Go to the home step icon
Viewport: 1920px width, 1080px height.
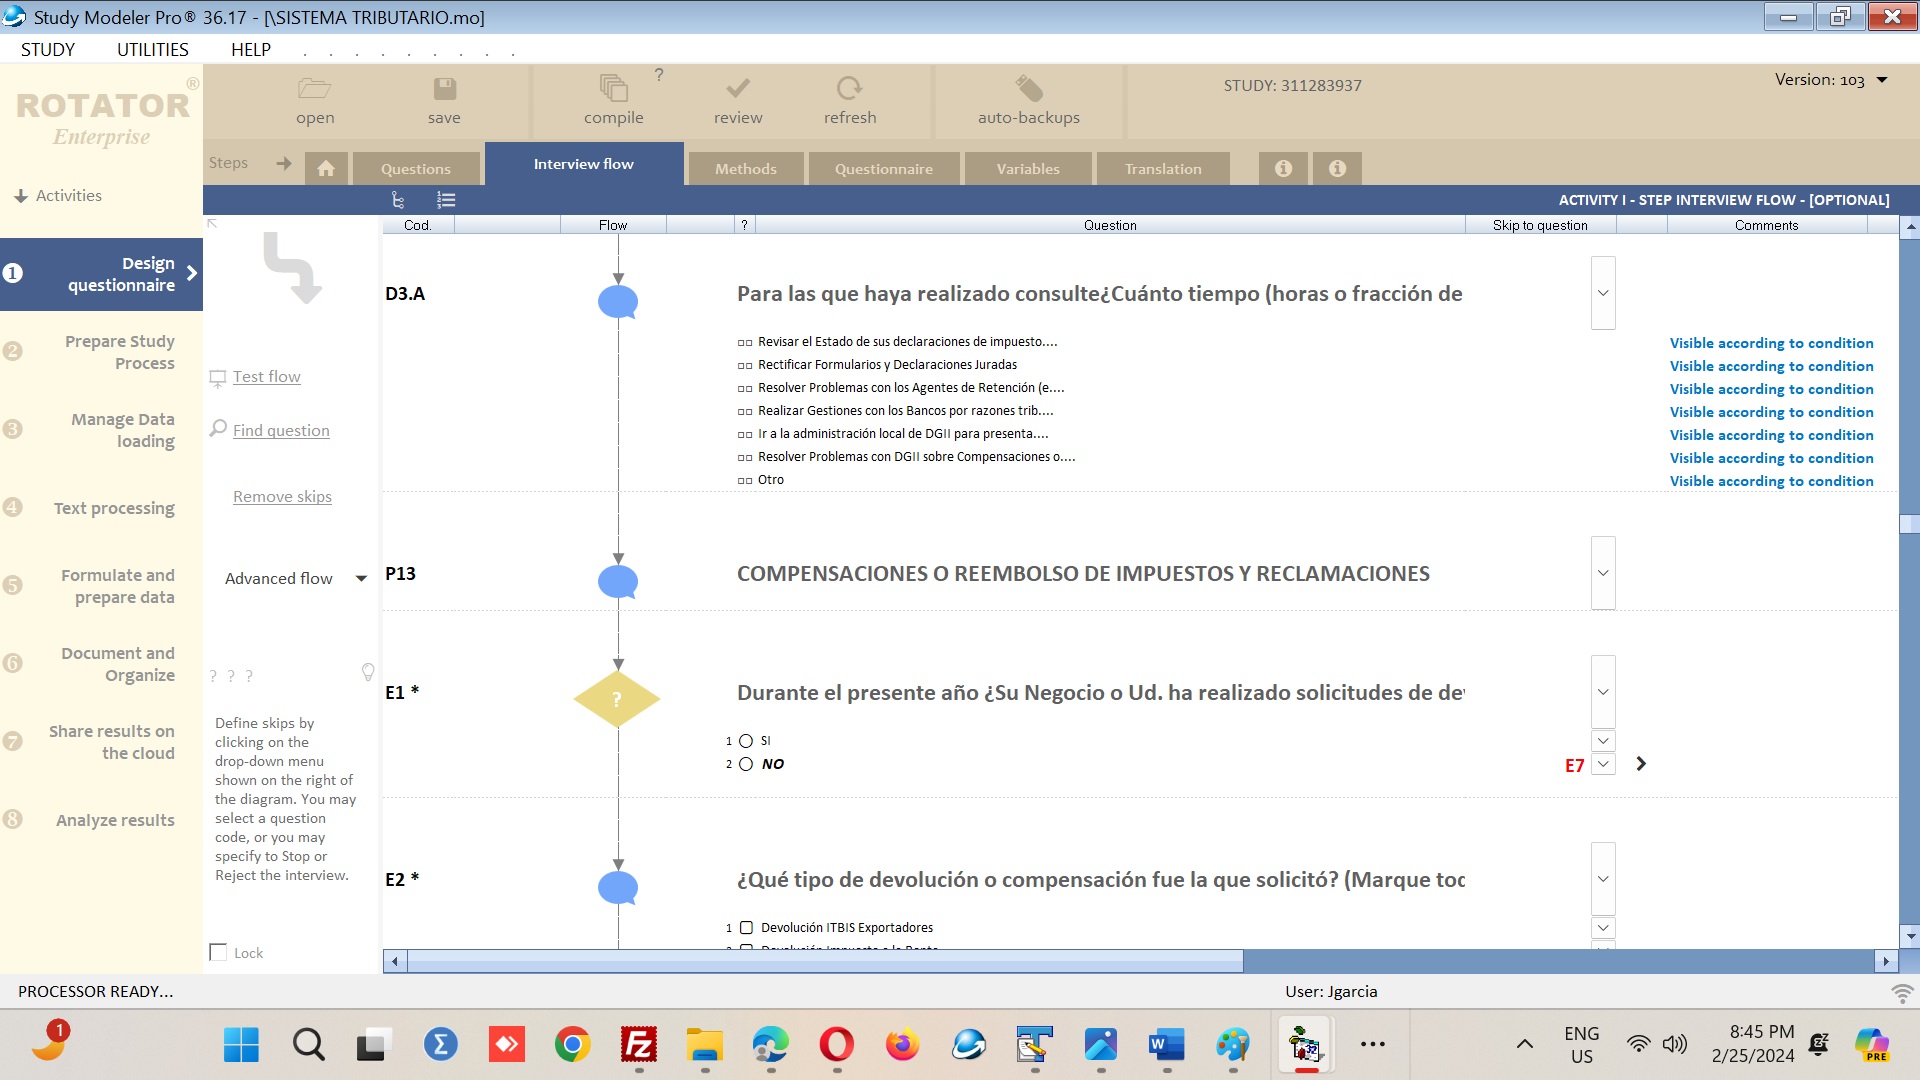(326, 168)
